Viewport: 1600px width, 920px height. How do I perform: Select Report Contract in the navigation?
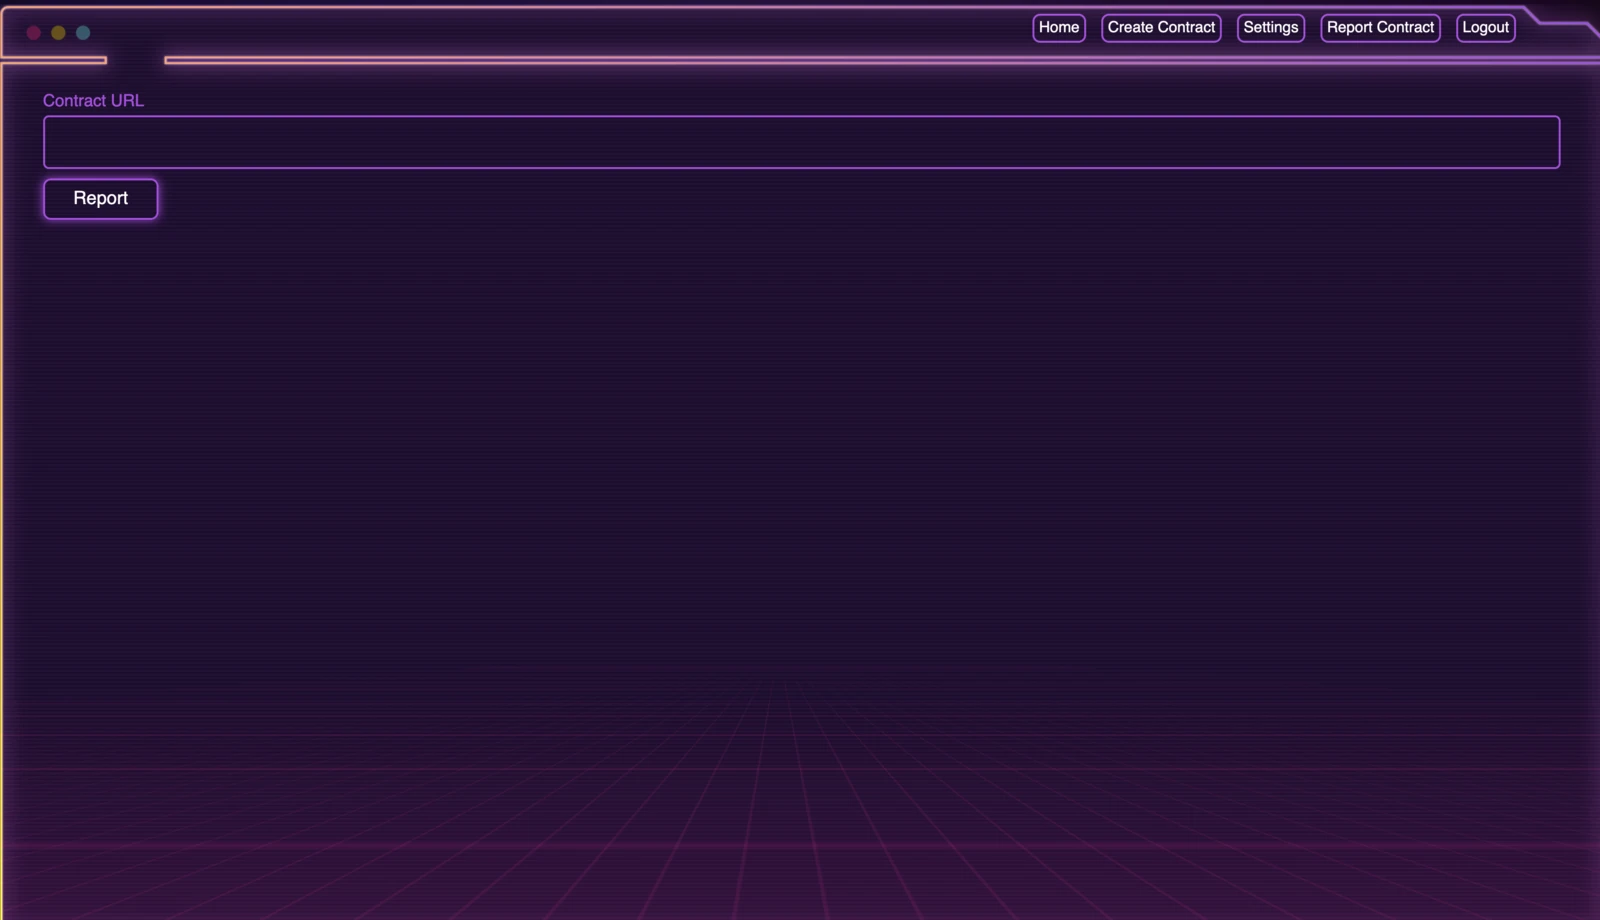click(x=1380, y=28)
